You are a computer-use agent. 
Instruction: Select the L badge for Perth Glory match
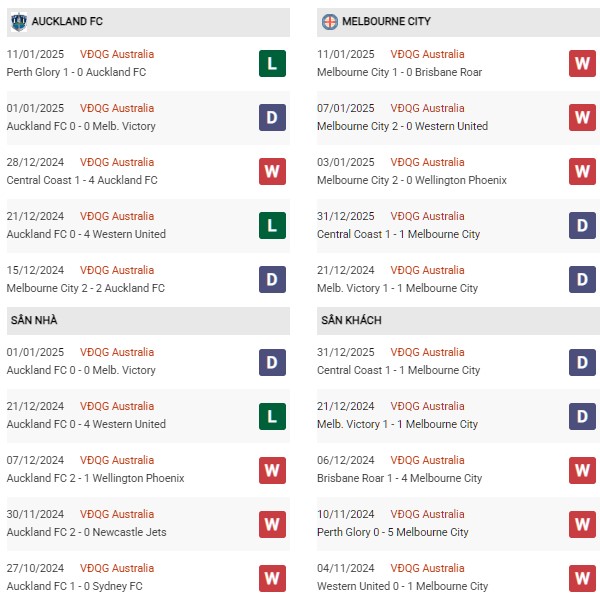pyautogui.click(x=272, y=64)
